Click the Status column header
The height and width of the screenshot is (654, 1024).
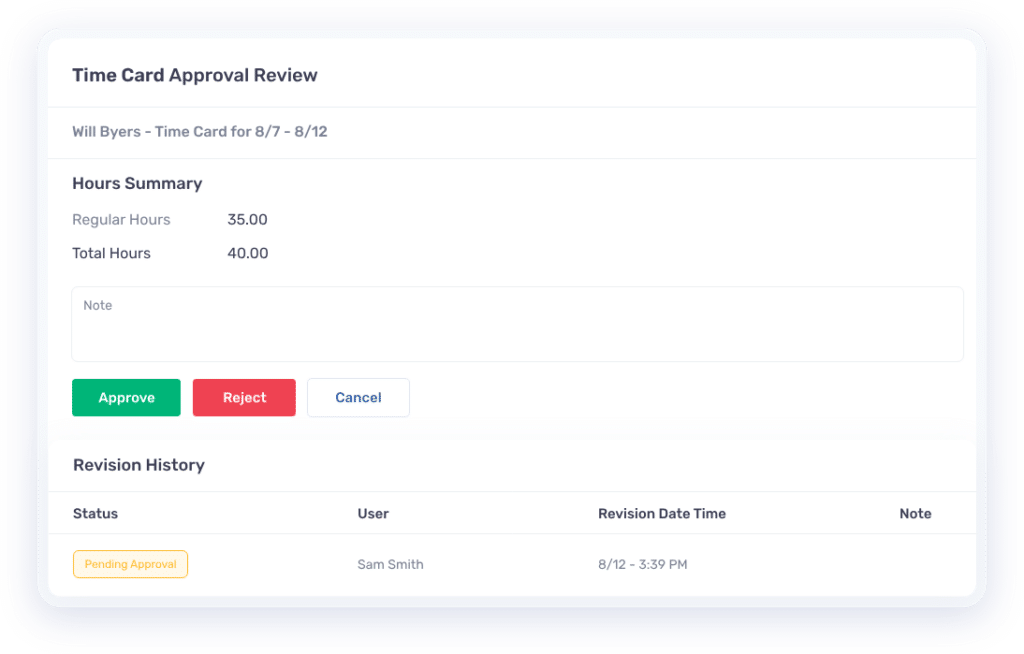pos(95,514)
